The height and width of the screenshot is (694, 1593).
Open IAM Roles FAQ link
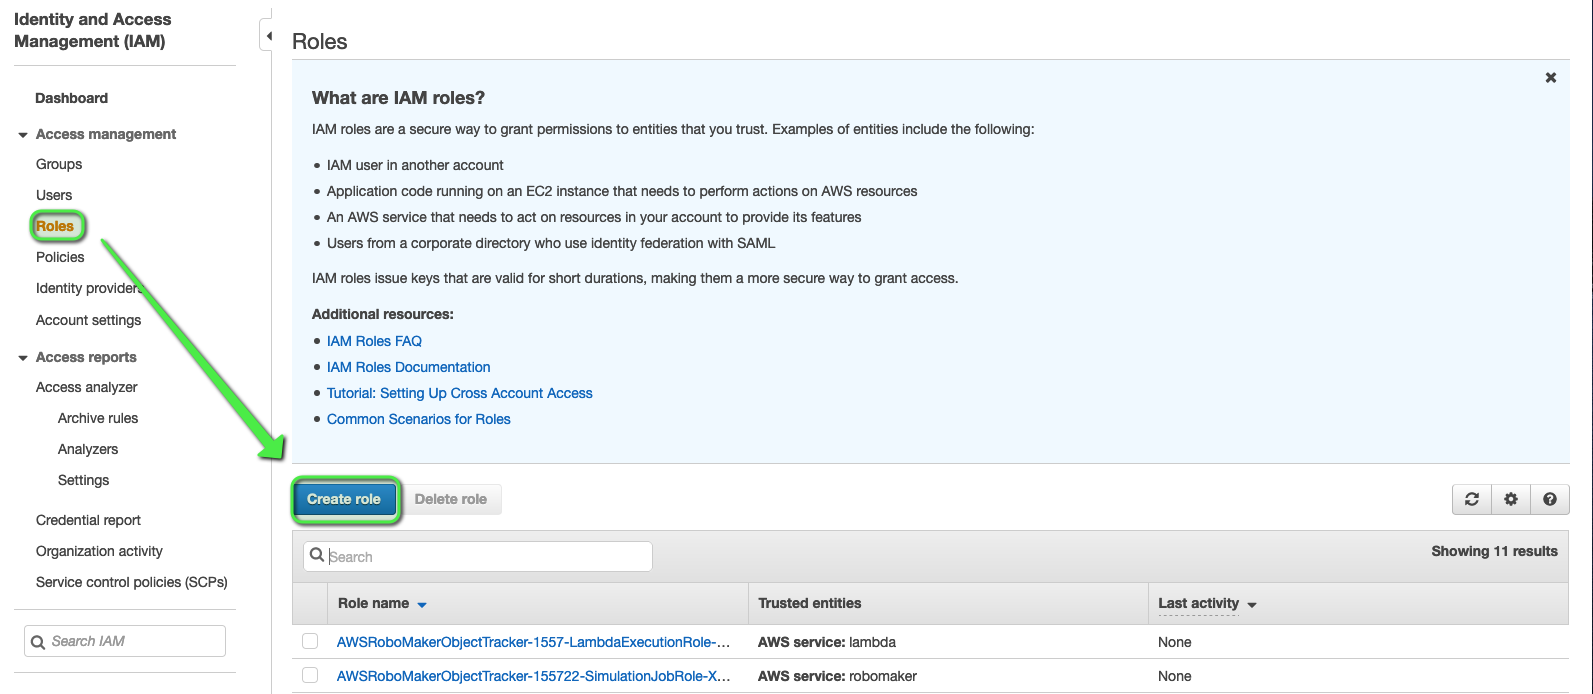(374, 341)
